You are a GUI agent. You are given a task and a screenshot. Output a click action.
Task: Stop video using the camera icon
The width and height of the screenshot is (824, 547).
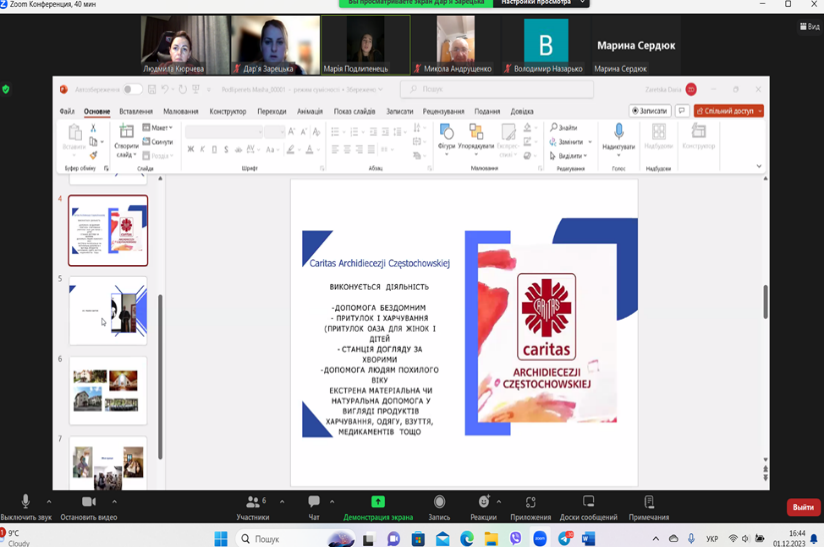point(88,502)
